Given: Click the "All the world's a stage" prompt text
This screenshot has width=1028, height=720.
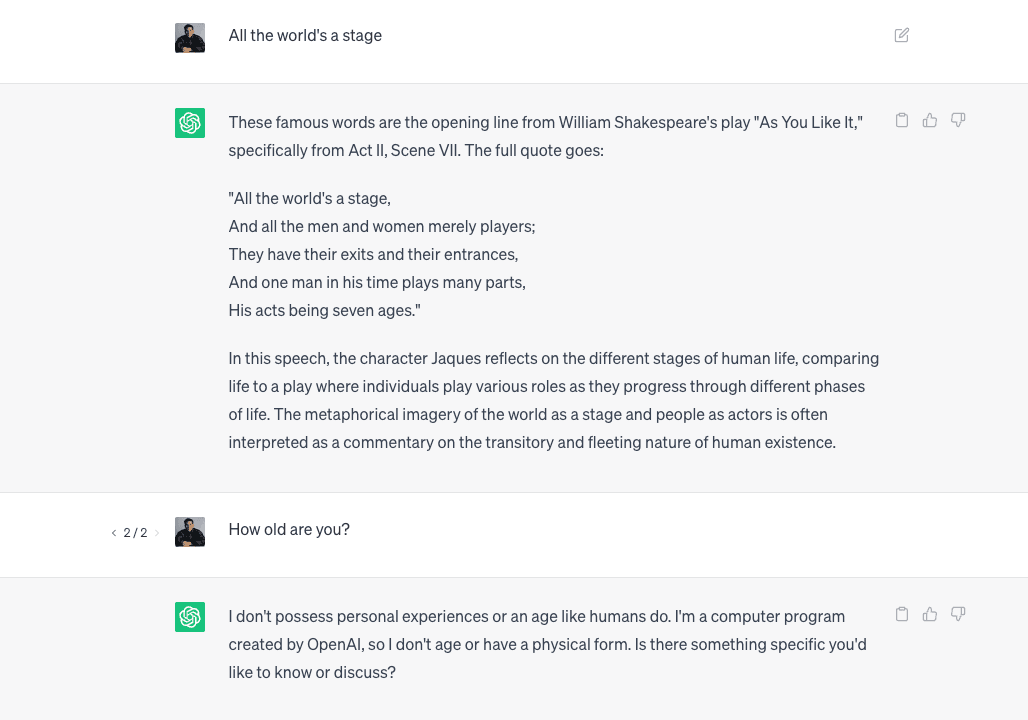Looking at the screenshot, I should [x=305, y=35].
